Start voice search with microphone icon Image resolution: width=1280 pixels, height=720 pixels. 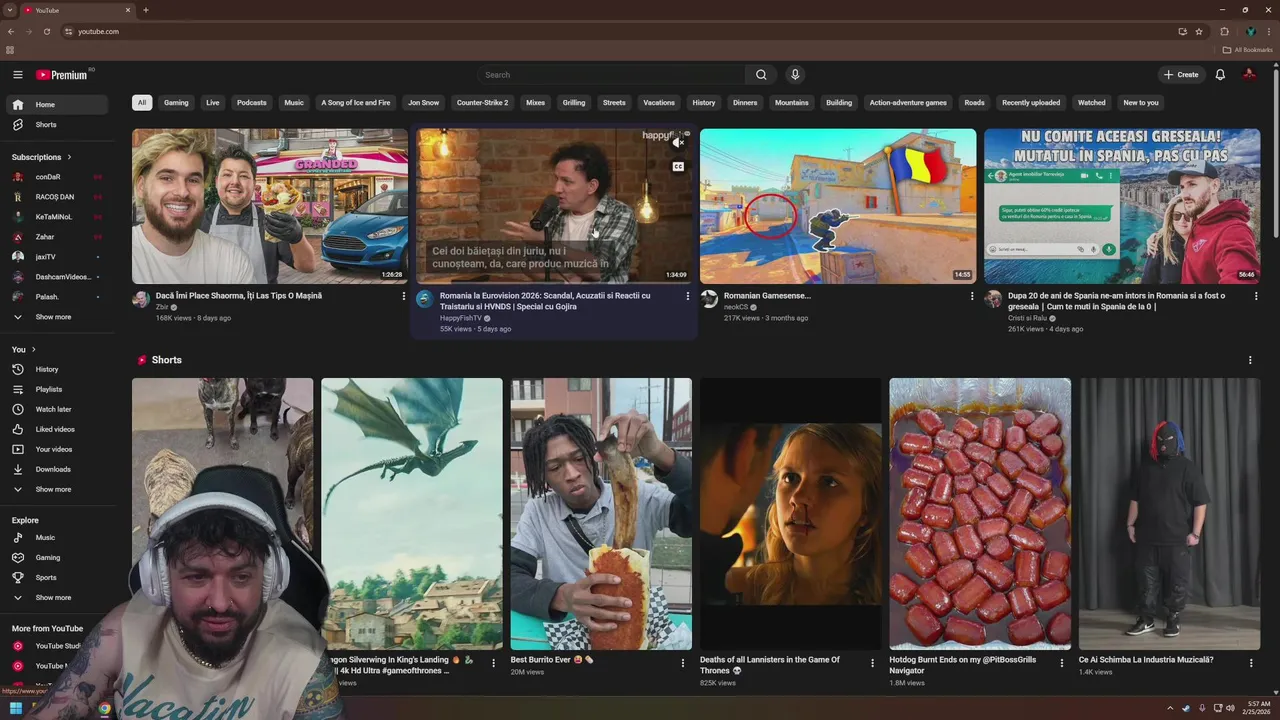click(795, 75)
